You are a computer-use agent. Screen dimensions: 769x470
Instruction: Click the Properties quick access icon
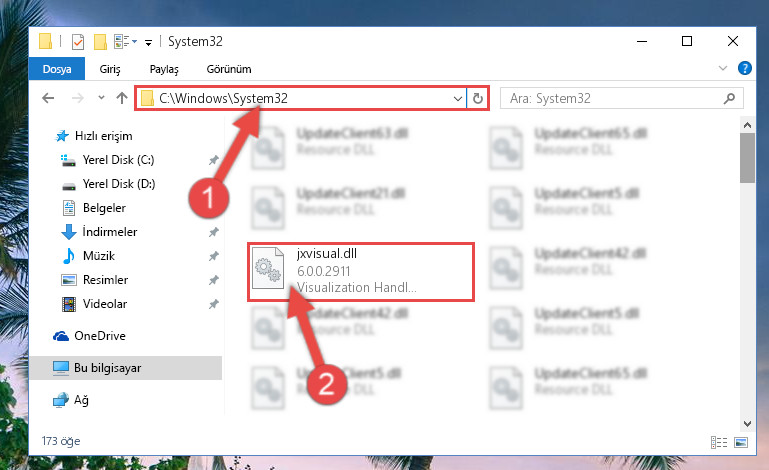[x=77, y=42]
